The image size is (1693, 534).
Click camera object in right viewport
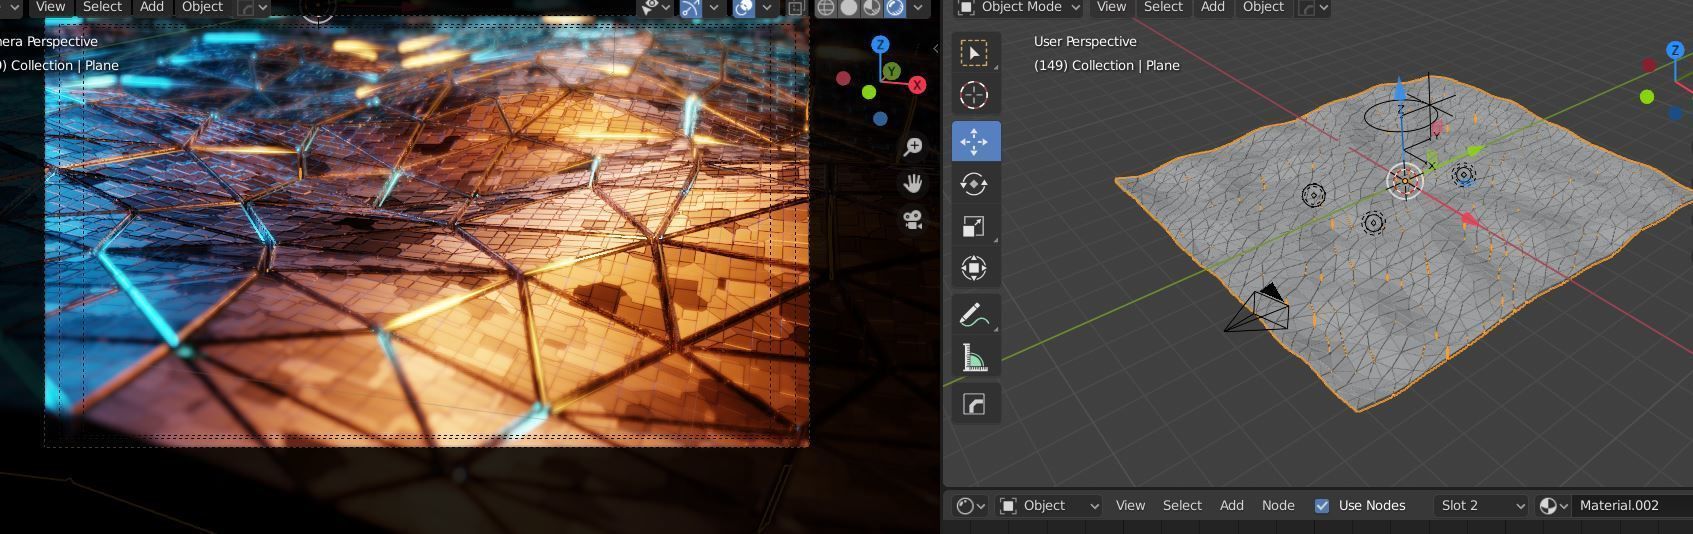1258,310
